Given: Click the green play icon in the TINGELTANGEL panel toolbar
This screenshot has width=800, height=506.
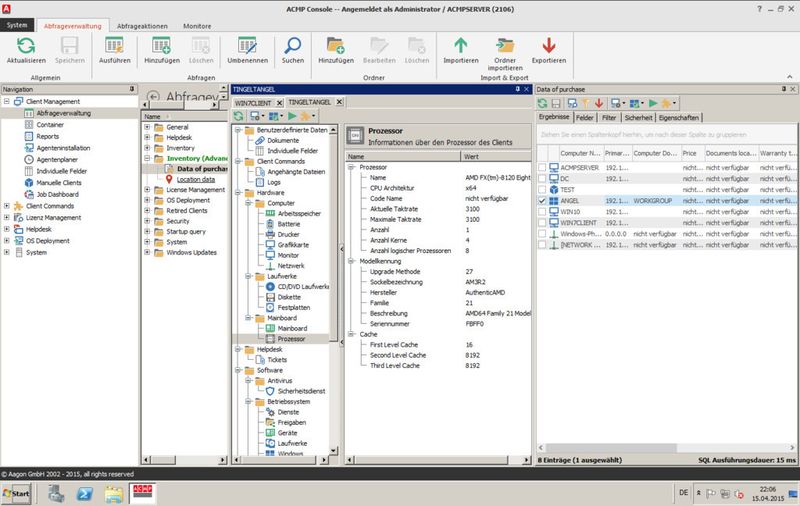Looking at the screenshot, I should click(x=292, y=117).
